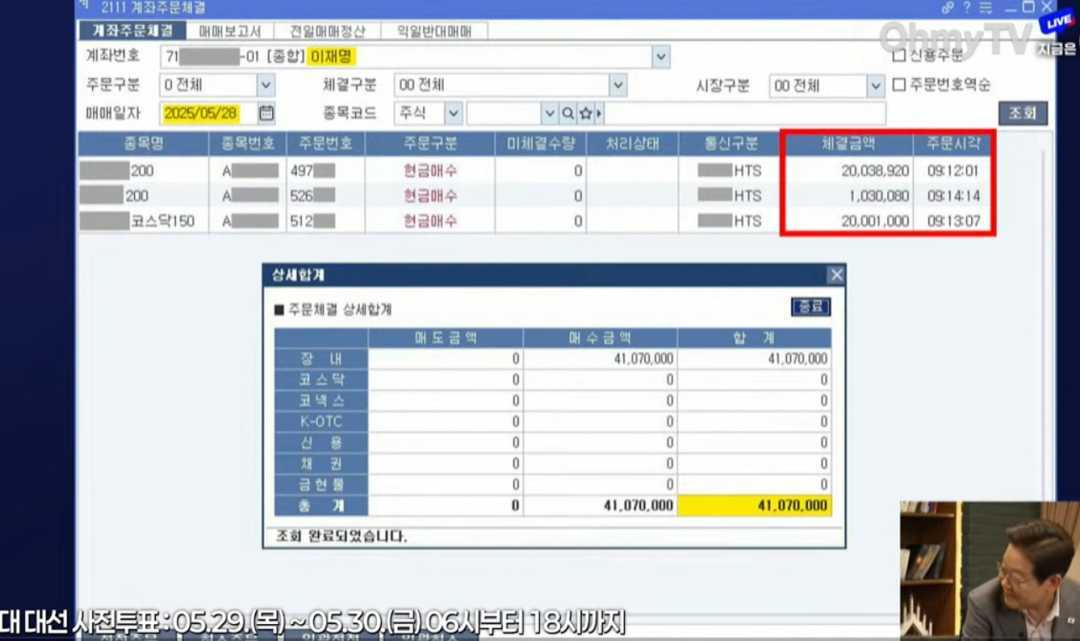Click the 미체결수량 column header
Image resolution: width=1080 pixels, height=641 pixels.
tap(541, 144)
